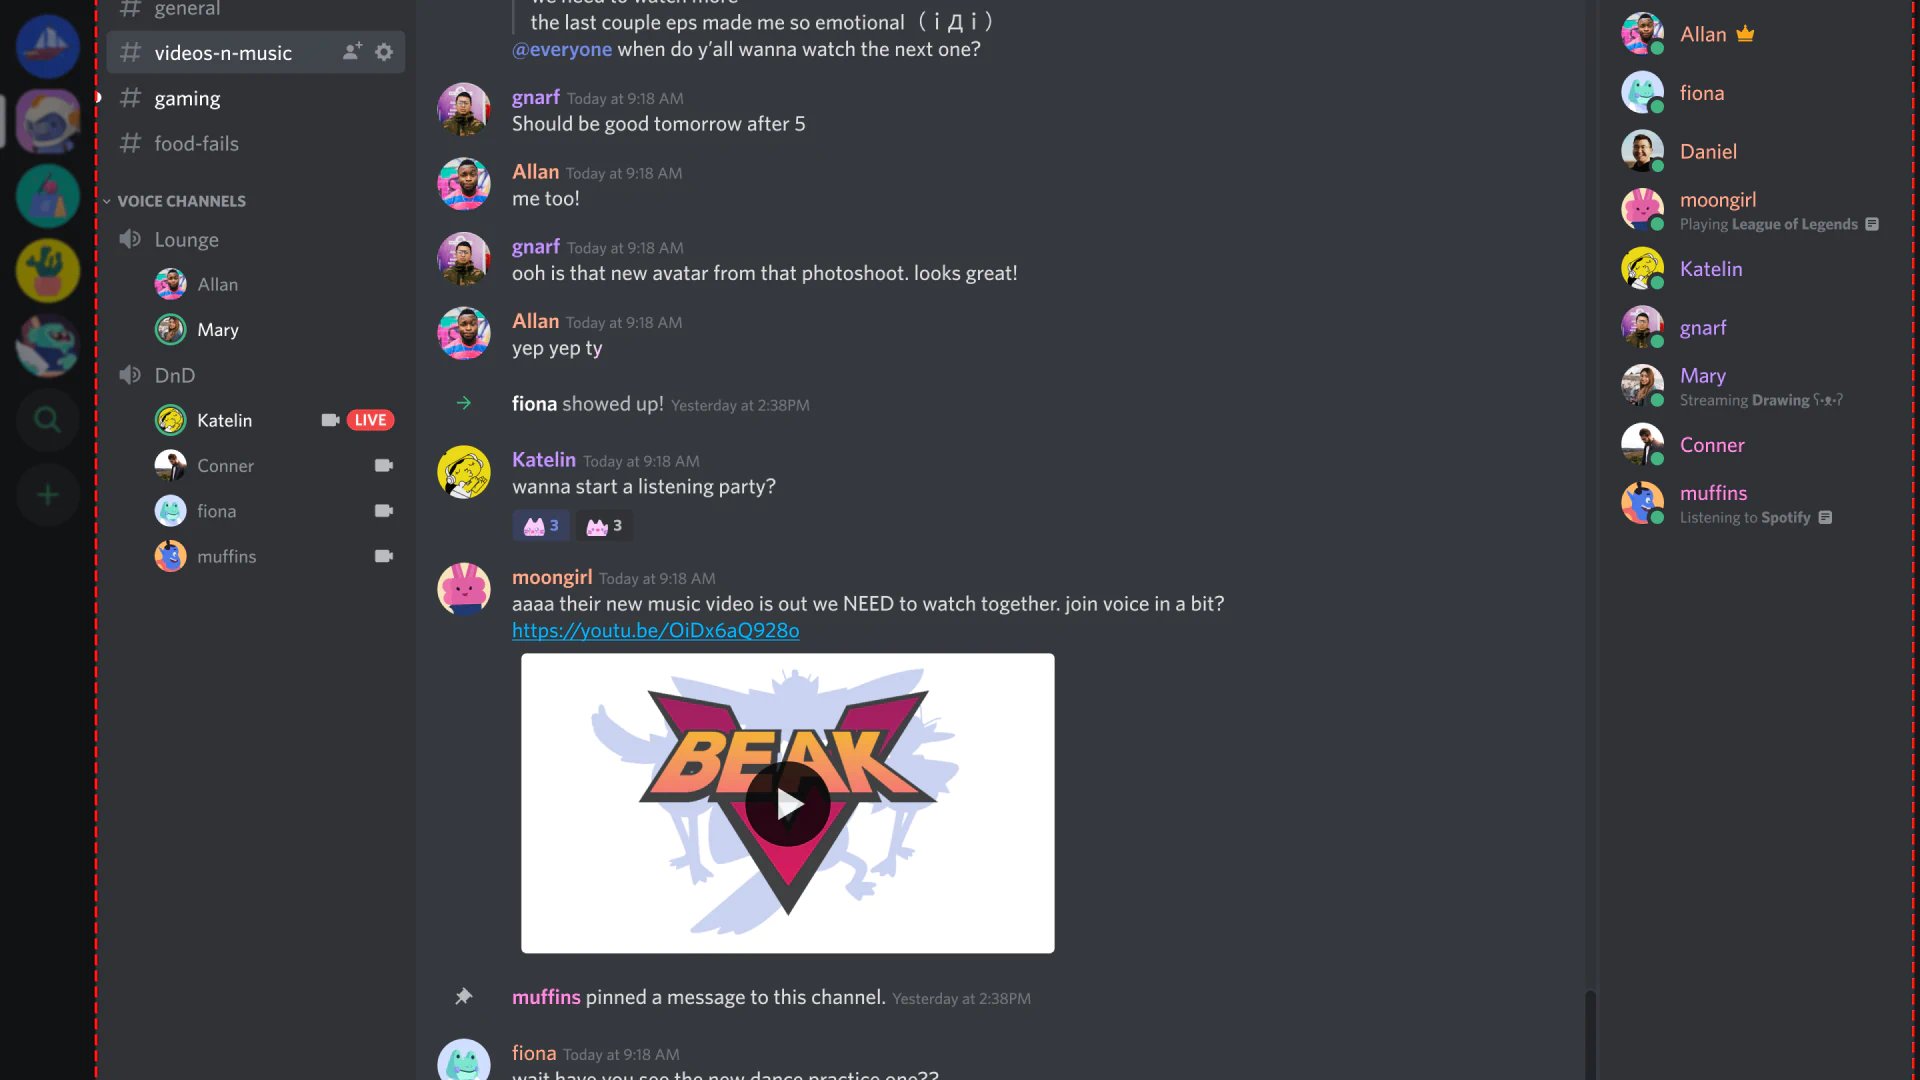The width and height of the screenshot is (1920, 1080).
Task: Click the LIVE badge next to Katelin
Action: 370,420
